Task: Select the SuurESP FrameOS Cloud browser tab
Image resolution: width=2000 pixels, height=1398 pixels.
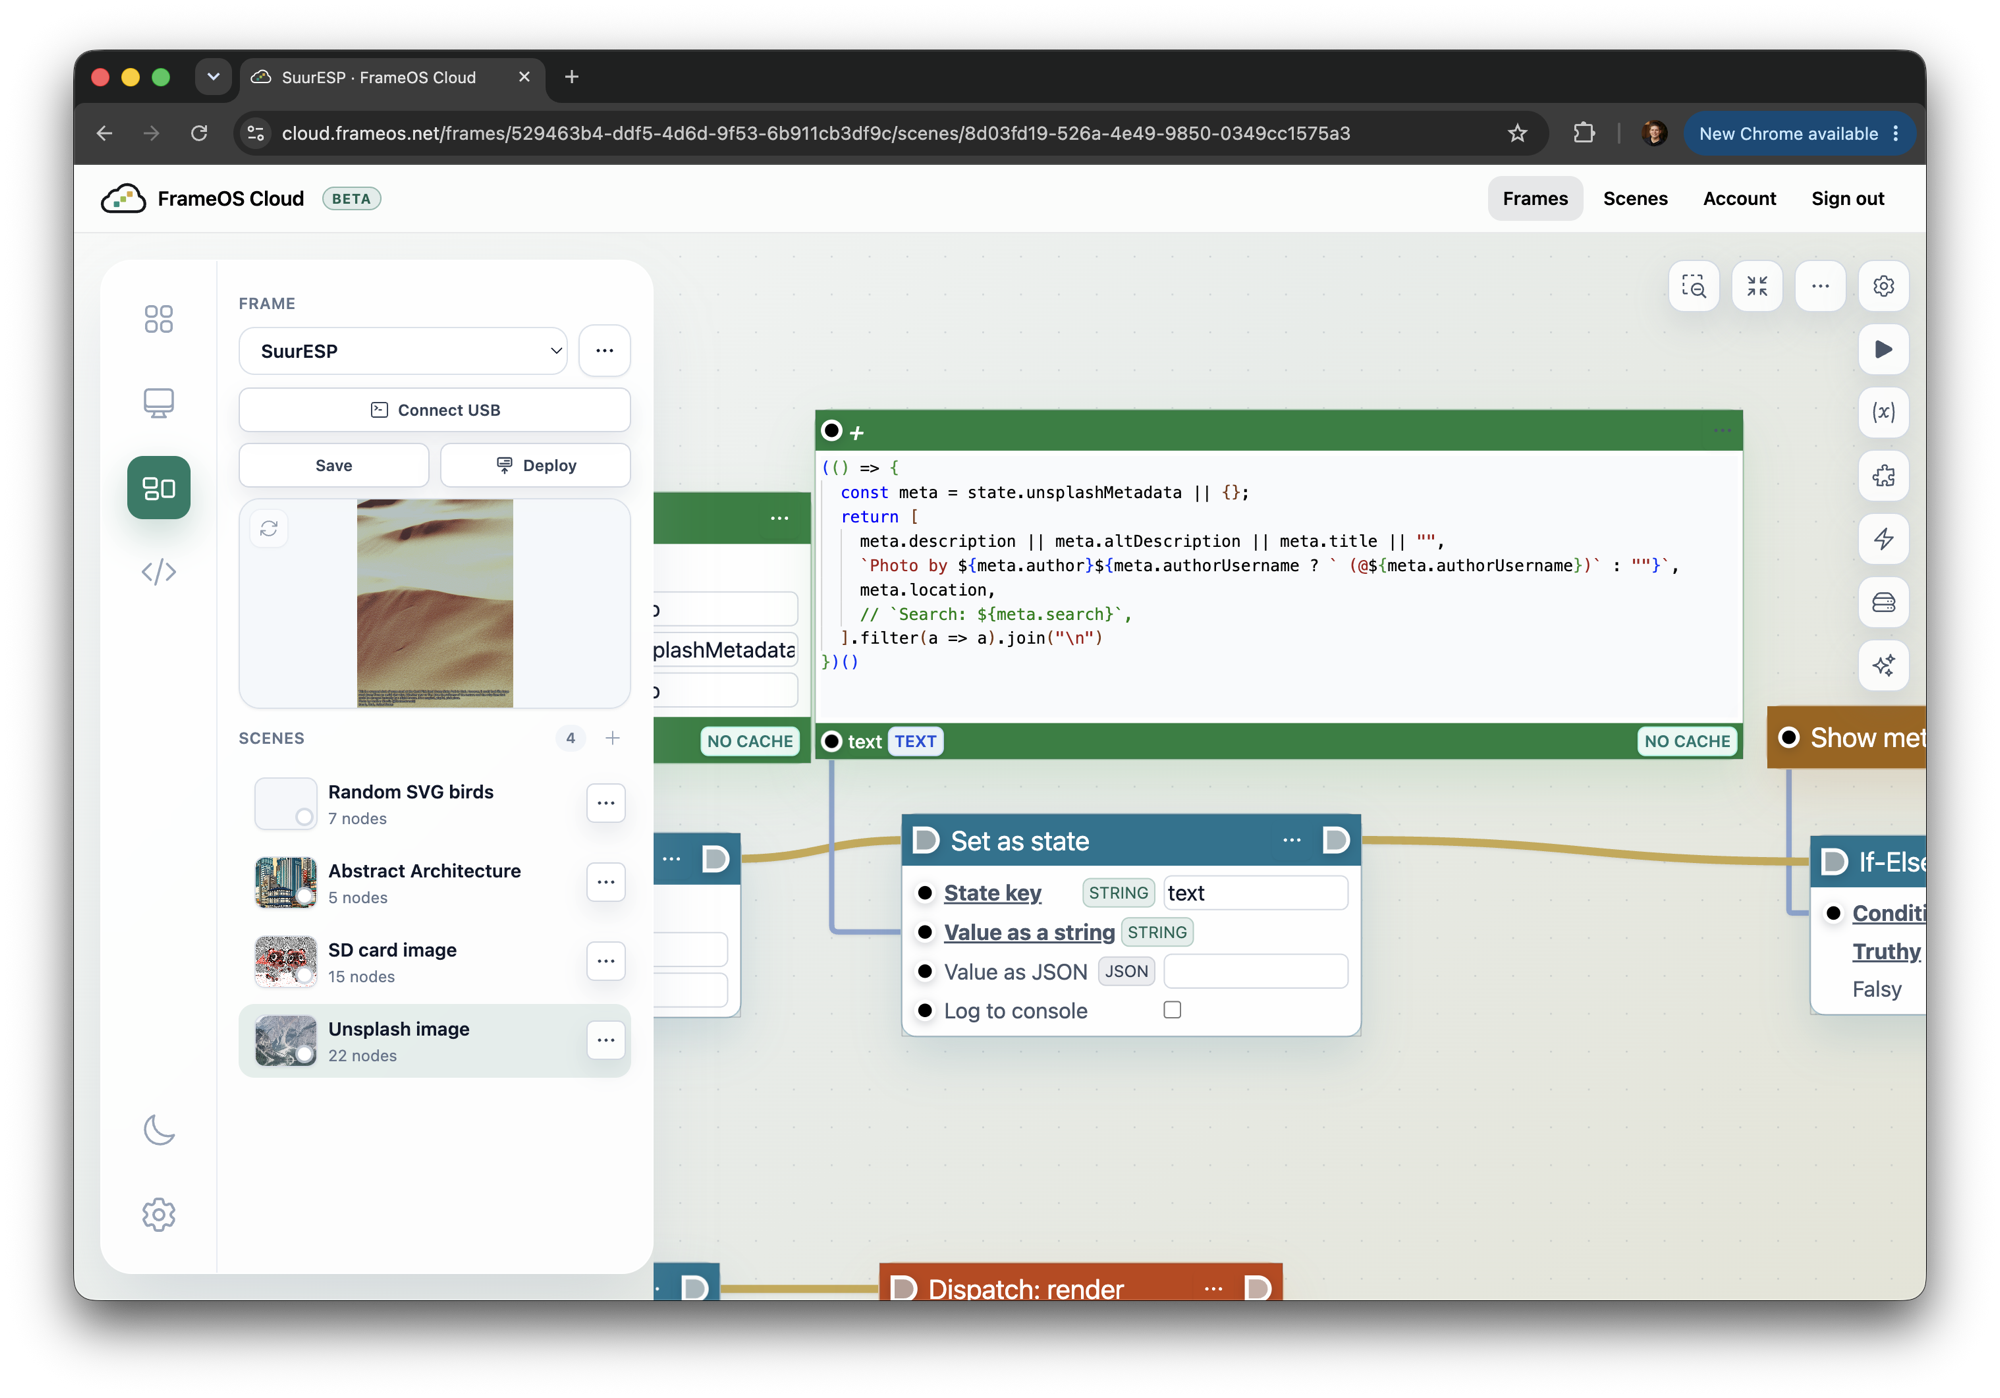Action: [392, 77]
